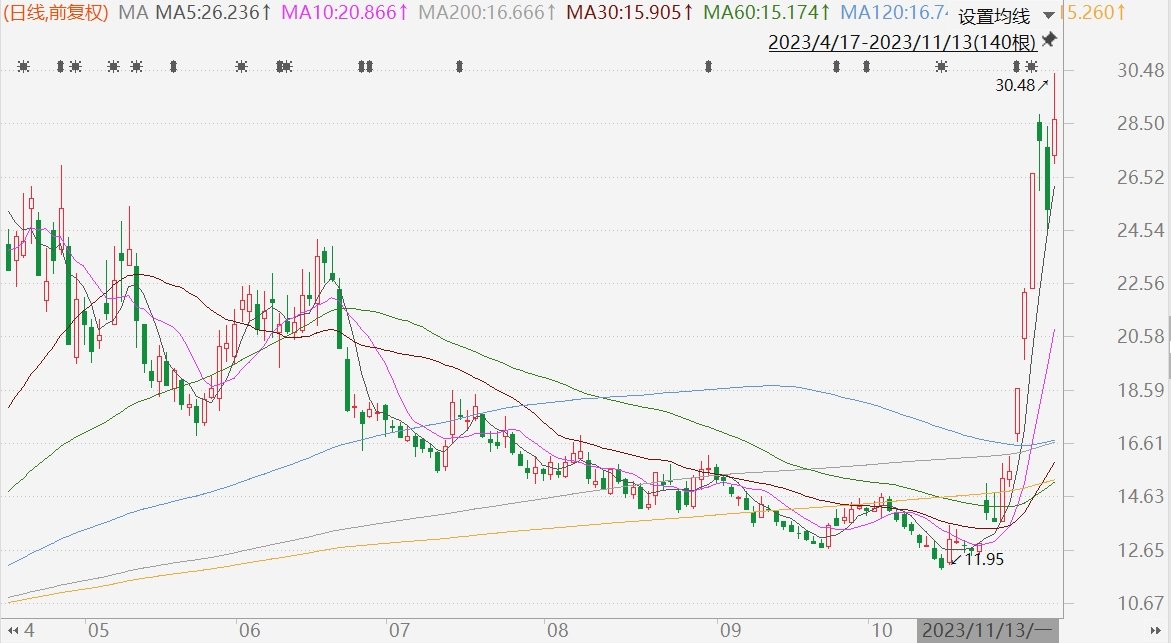Open the lone event marker between 07 and 08
The height and width of the screenshot is (643, 1171).
pos(459,67)
